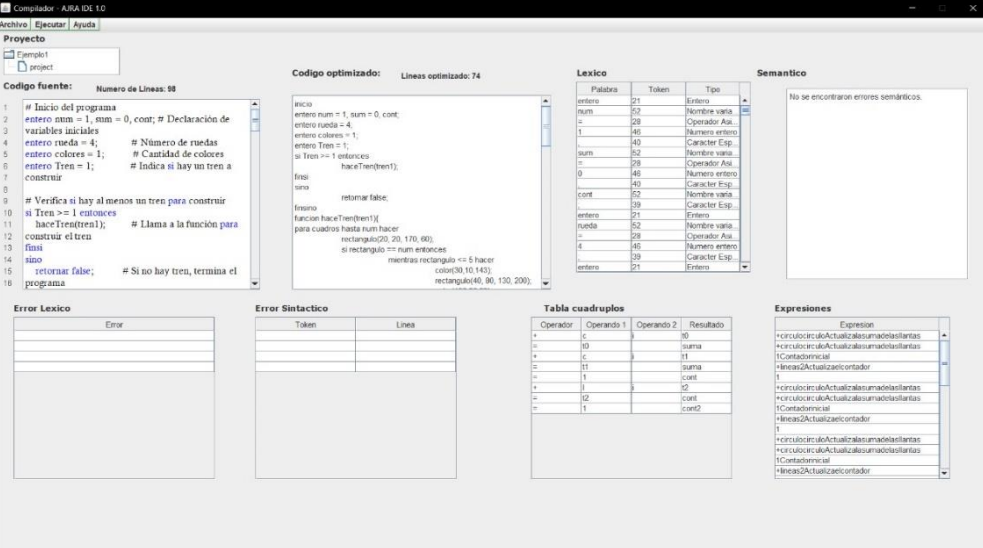Image resolution: width=983 pixels, height=548 pixels.
Task: Click the Ejemplo1 folder icon
Action: pyautogui.click(x=9, y=55)
